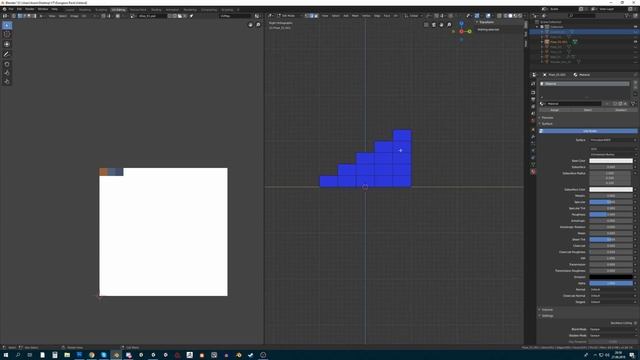640x360 pixels.
Task: Select the Relax sculpt tool in UV editor
Action: click(7, 73)
